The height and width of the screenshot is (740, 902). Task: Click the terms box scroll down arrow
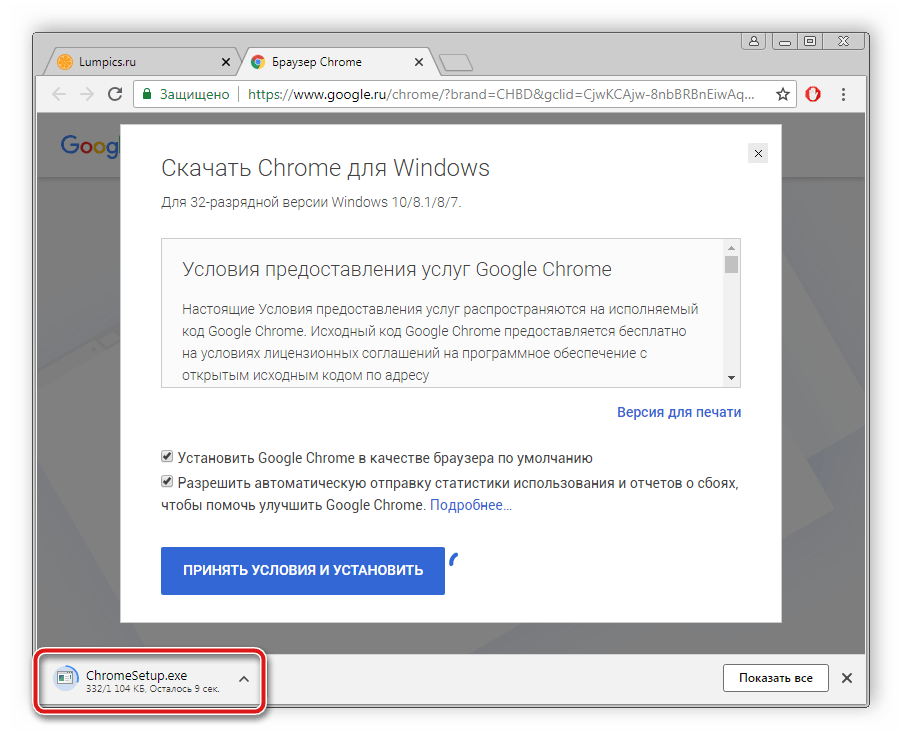[731, 378]
